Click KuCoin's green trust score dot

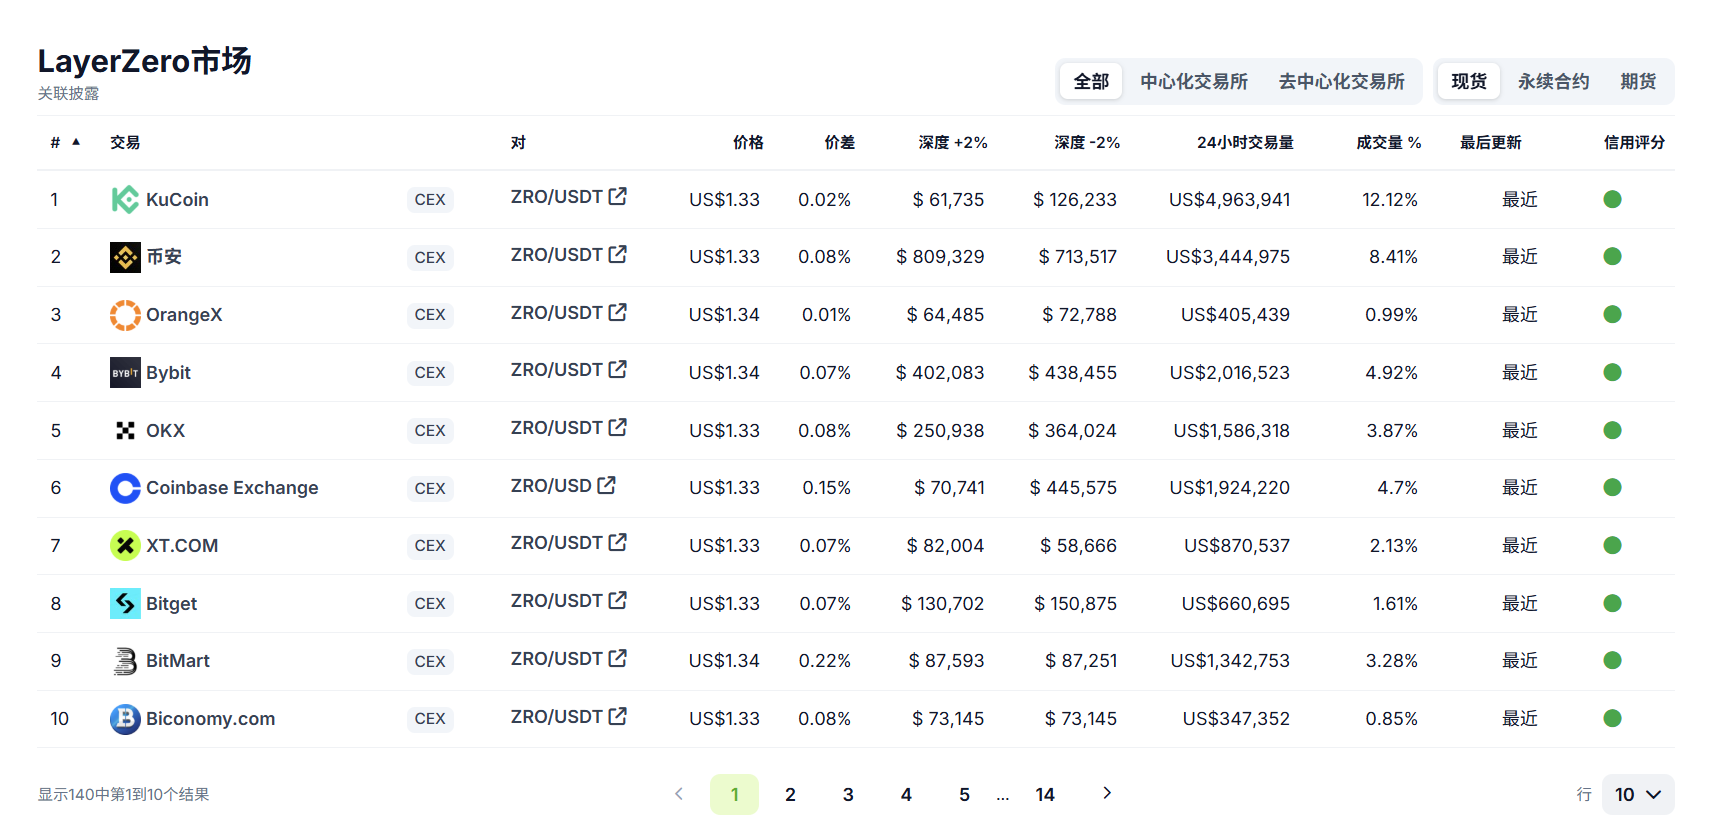click(x=1612, y=199)
